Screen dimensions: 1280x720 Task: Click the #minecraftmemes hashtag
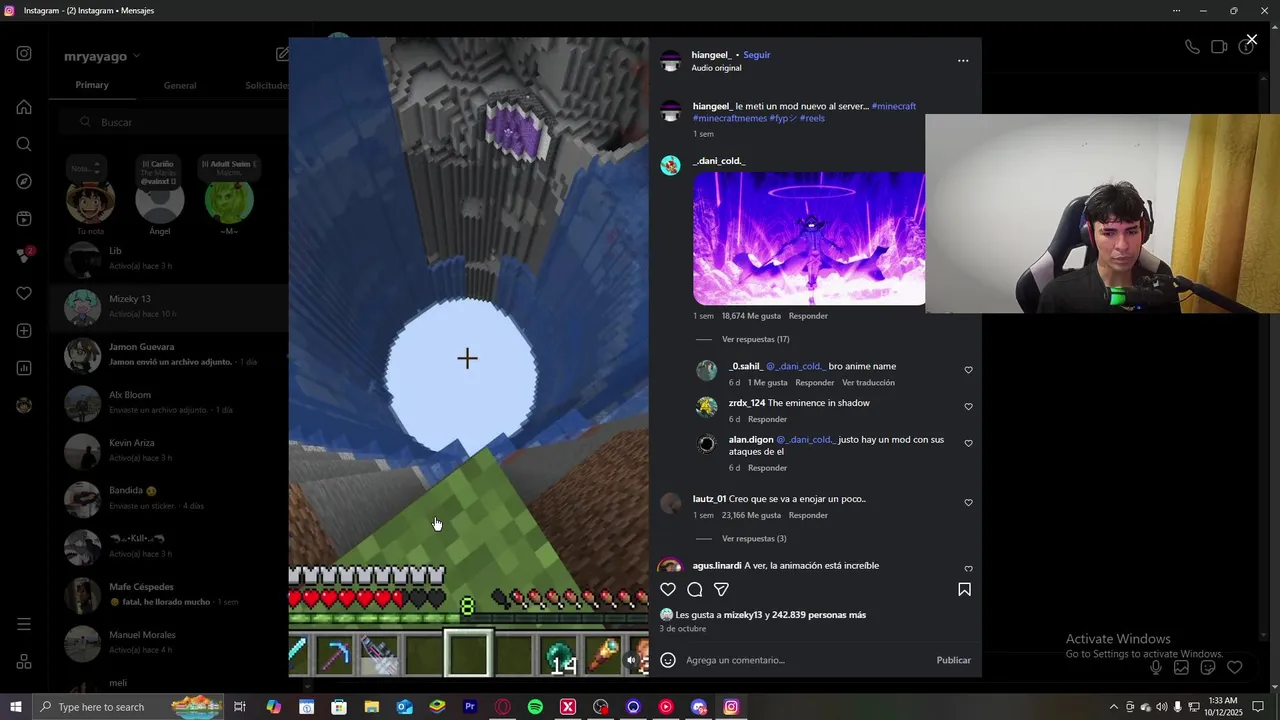730,118
